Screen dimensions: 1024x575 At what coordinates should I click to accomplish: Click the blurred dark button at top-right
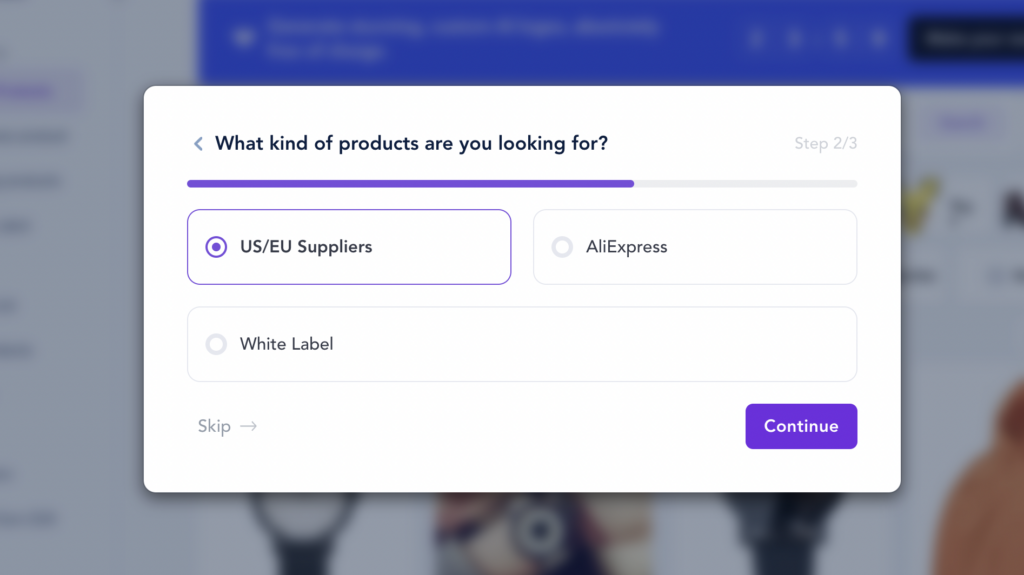point(965,38)
